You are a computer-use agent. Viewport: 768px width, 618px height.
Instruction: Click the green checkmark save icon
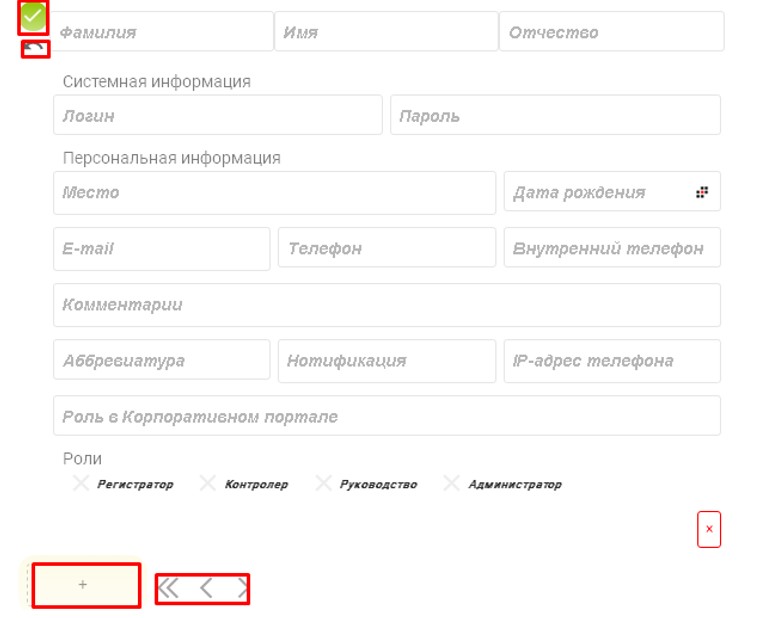[33, 16]
